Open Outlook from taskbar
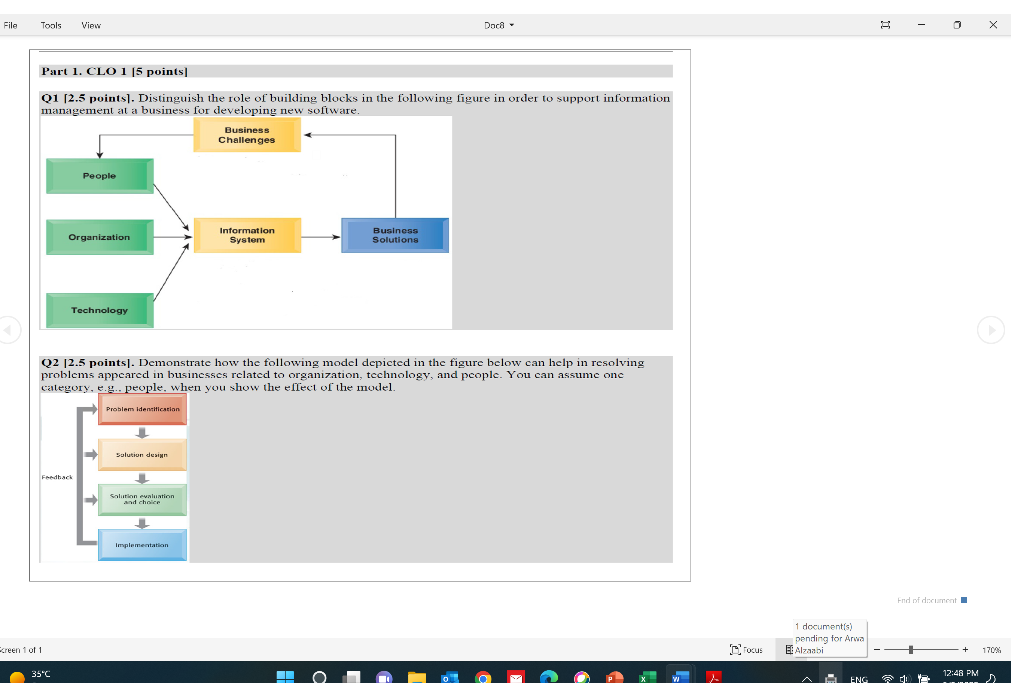Viewport: 1024px width, 683px height. pyautogui.click(x=449, y=677)
